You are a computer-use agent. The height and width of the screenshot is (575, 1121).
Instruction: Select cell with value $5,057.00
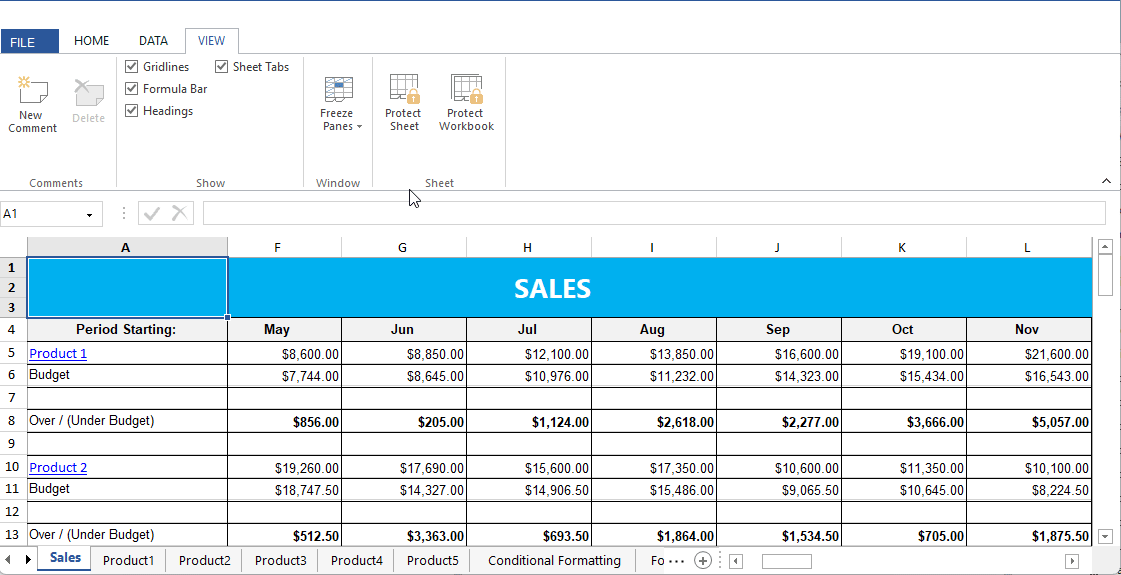coord(1029,421)
